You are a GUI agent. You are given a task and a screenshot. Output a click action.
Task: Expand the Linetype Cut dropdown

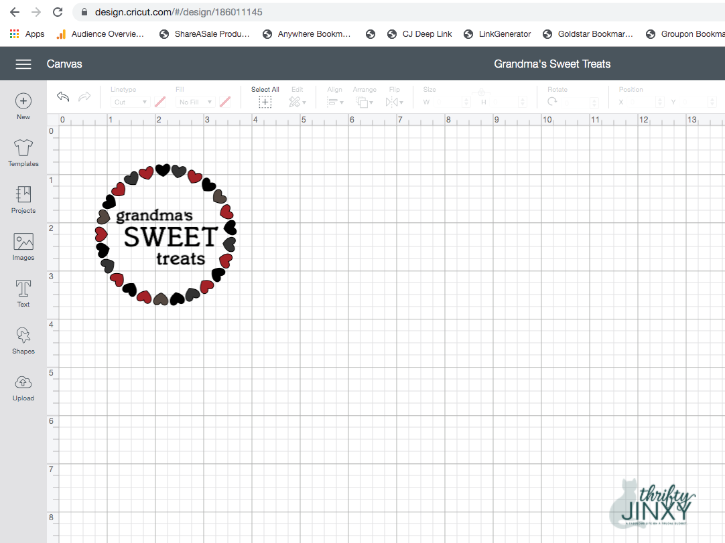130,102
